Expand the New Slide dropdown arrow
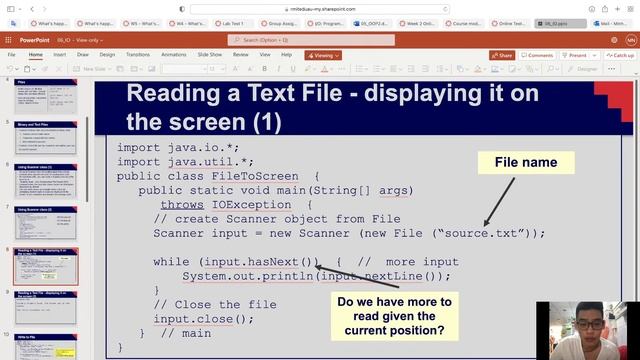Image resolution: width=640 pixels, height=360 pixels. coord(110,69)
